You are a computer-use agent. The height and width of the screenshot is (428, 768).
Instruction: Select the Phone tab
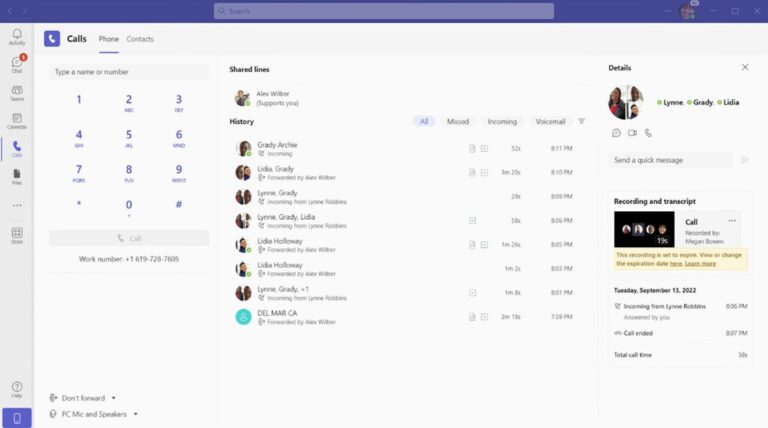click(x=108, y=39)
